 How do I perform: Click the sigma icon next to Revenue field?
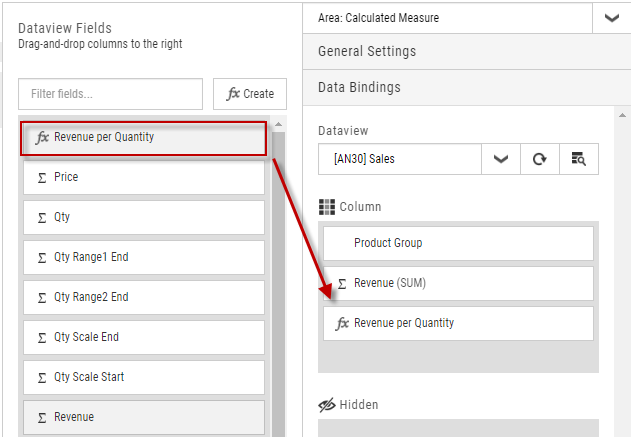42,418
